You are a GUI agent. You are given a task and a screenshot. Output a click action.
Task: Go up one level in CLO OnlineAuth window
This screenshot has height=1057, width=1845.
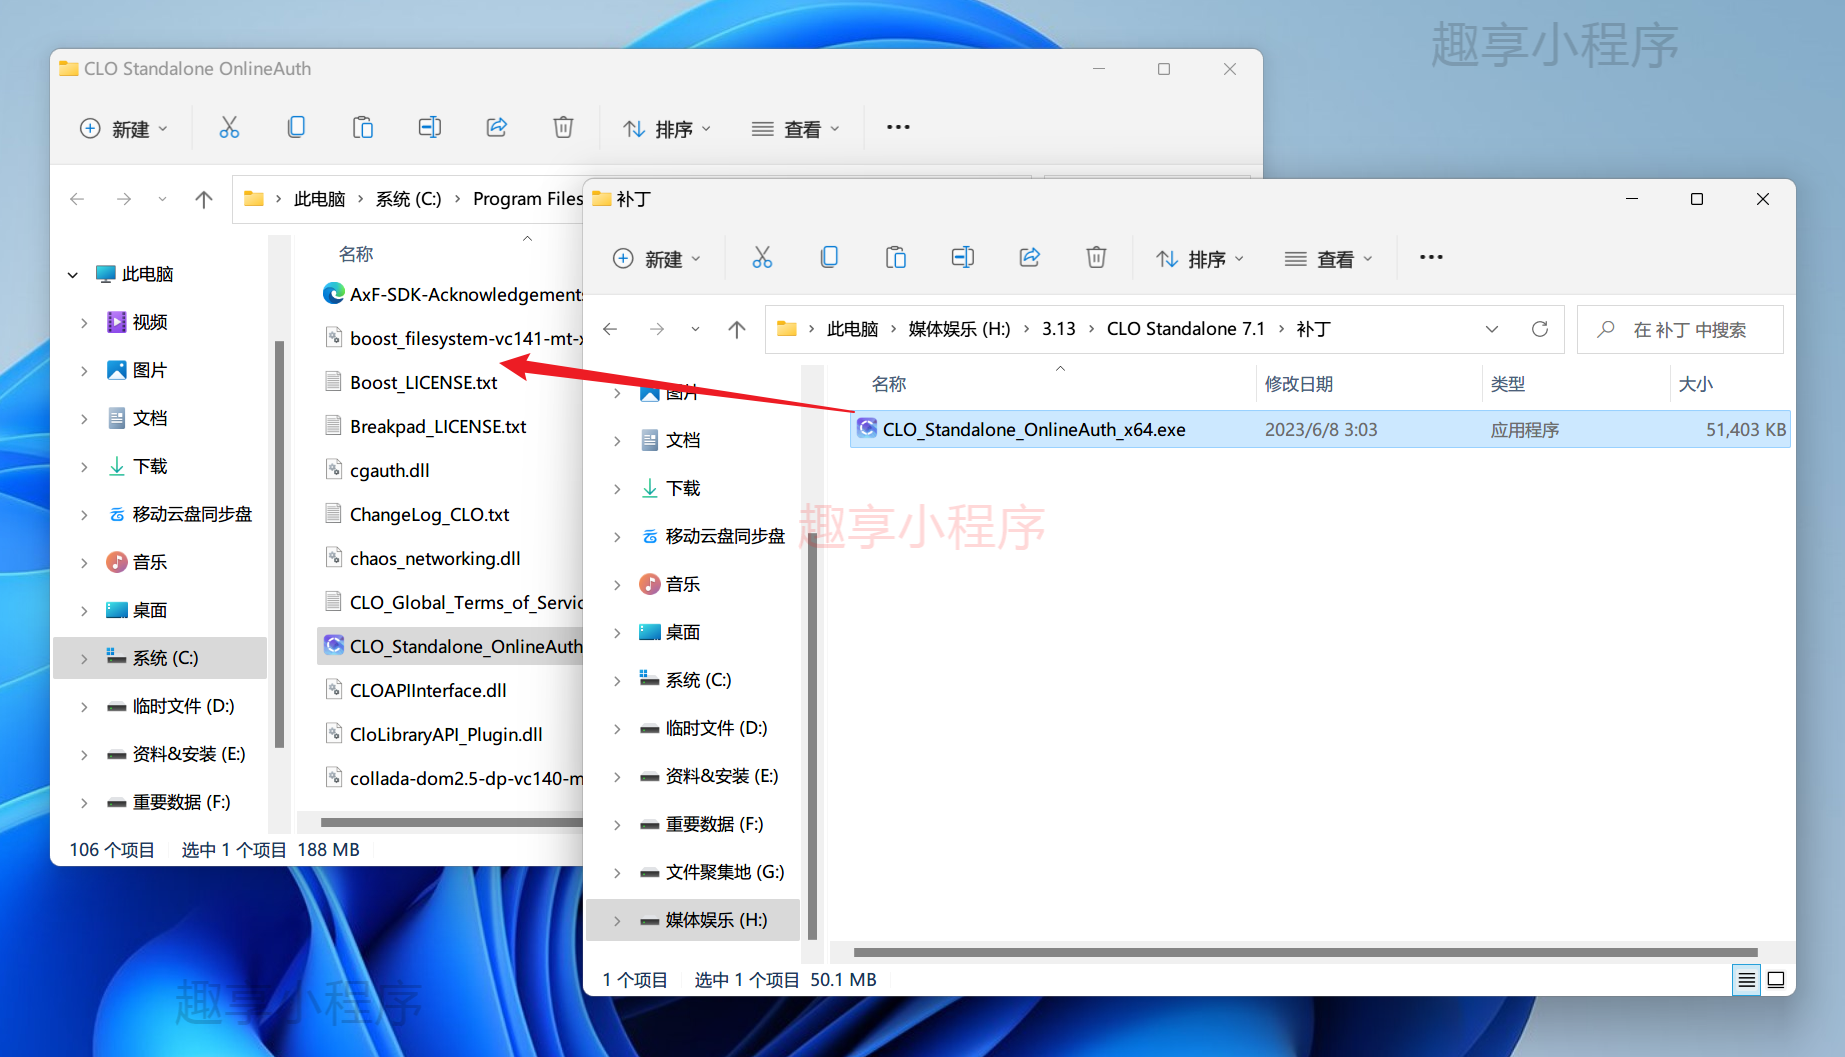204,199
